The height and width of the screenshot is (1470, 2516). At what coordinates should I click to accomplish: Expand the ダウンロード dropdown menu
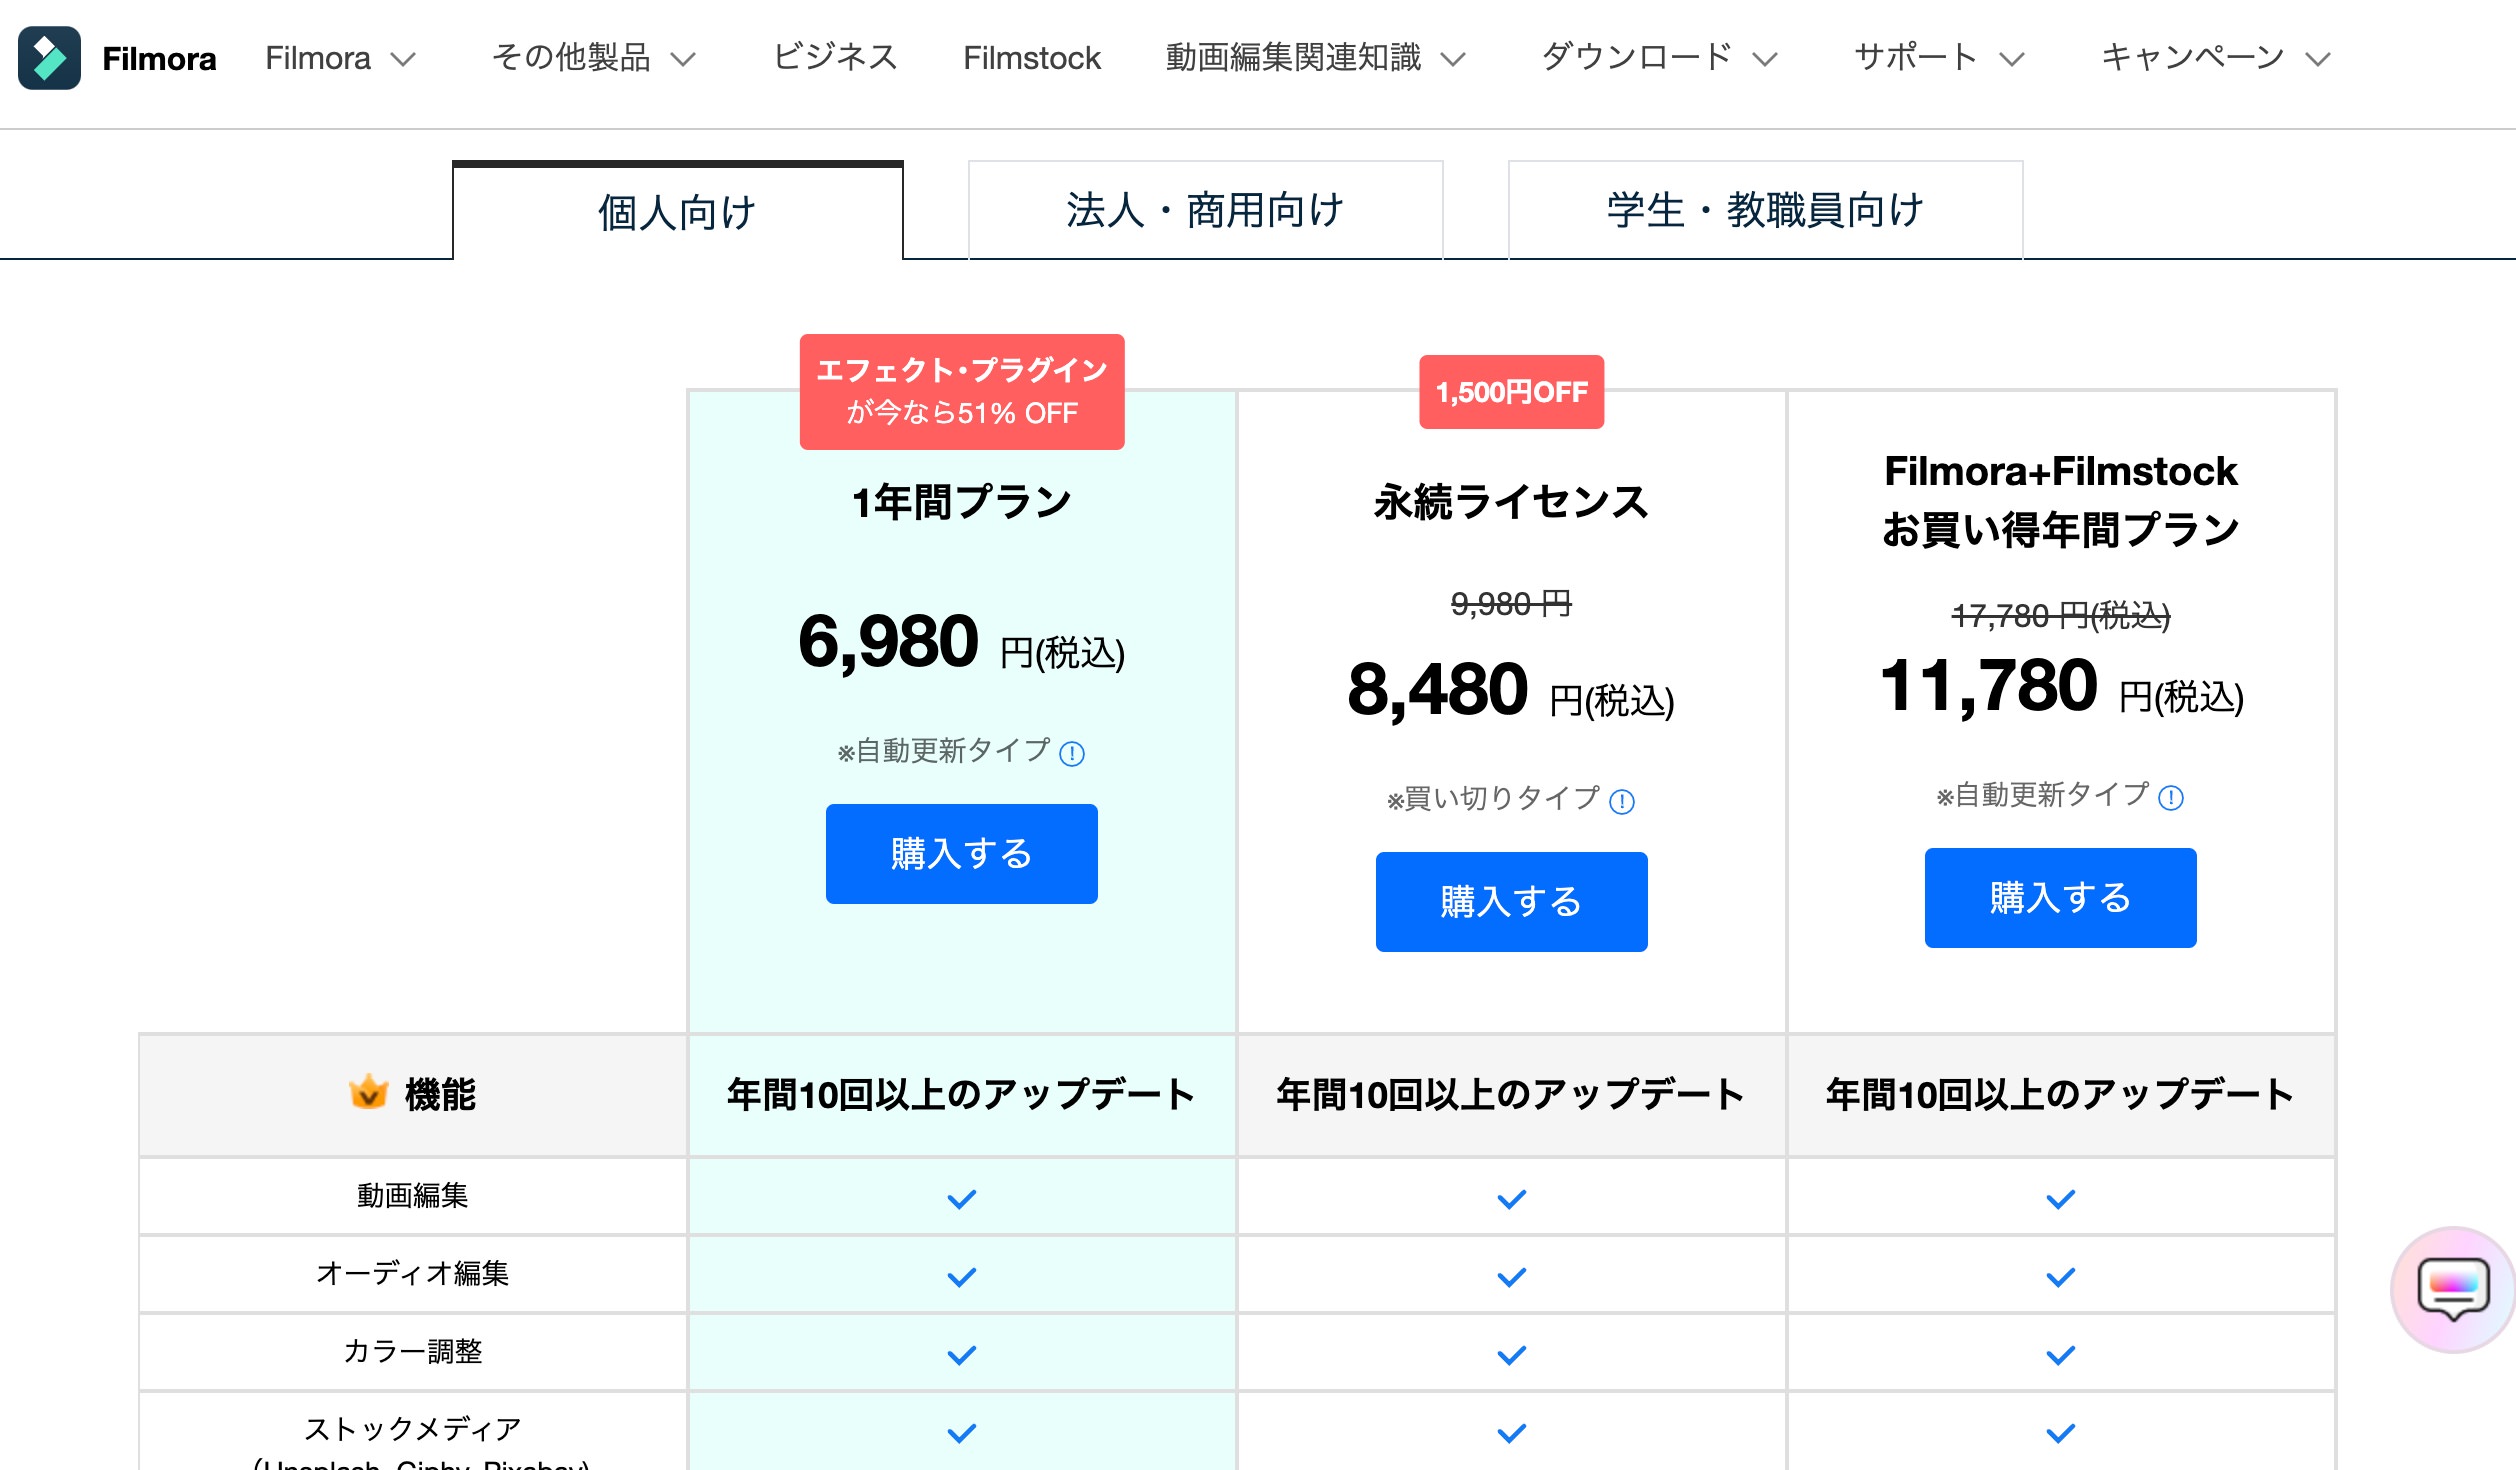tap(1659, 58)
